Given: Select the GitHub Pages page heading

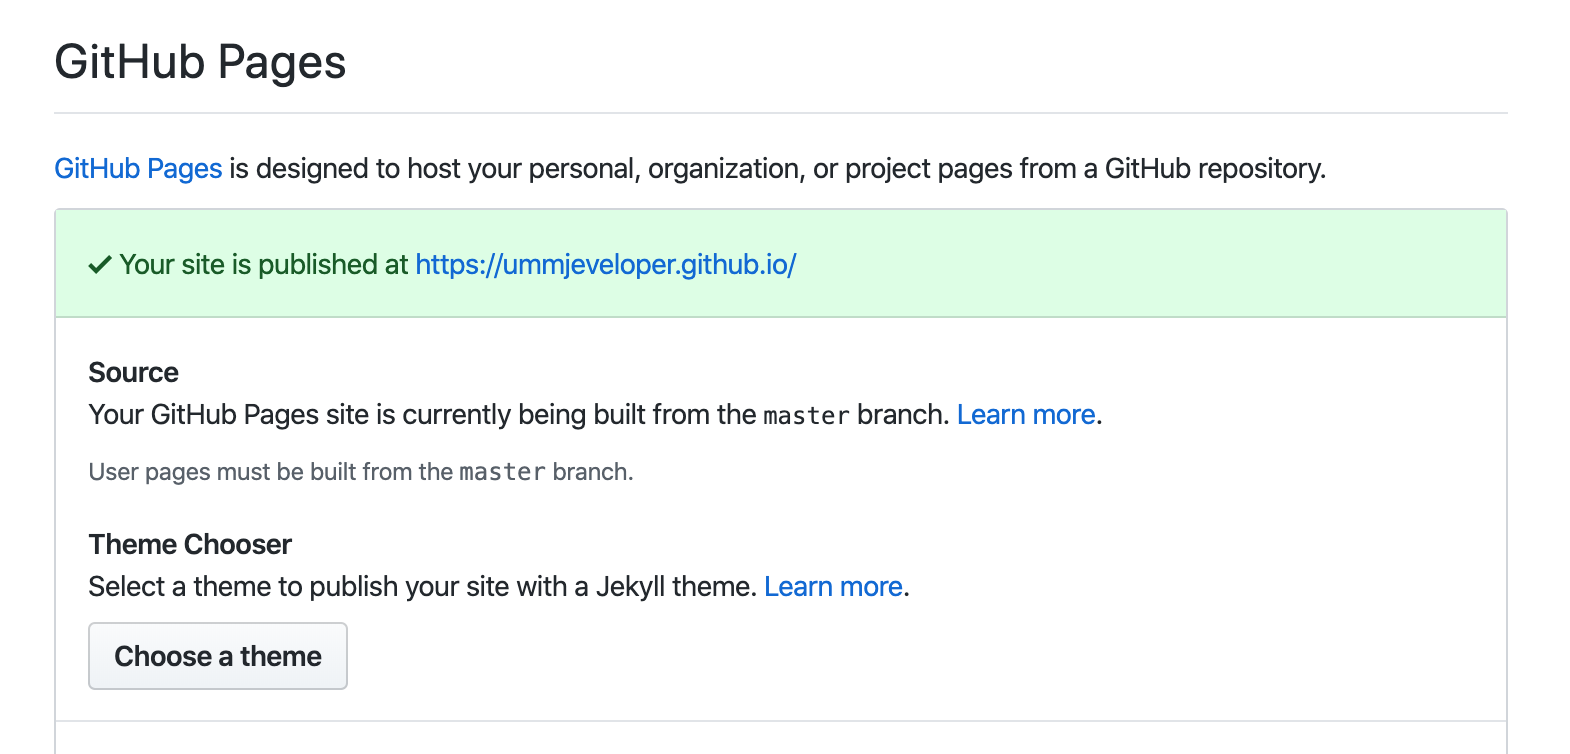Looking at the screenshot, I should 200,62.
